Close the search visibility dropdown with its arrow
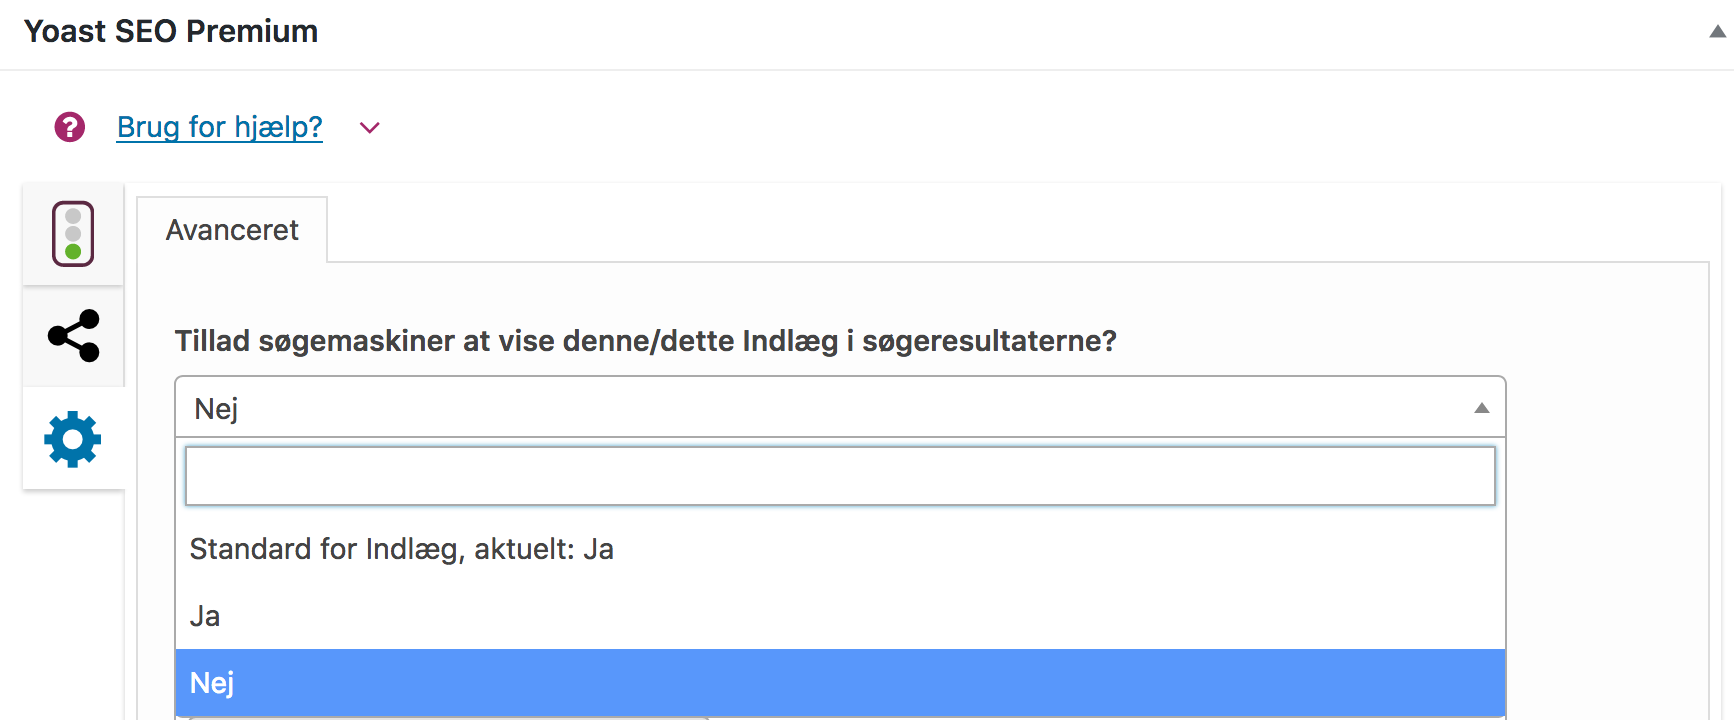The image size is (1734, 720). click(x=1481, y=408)
